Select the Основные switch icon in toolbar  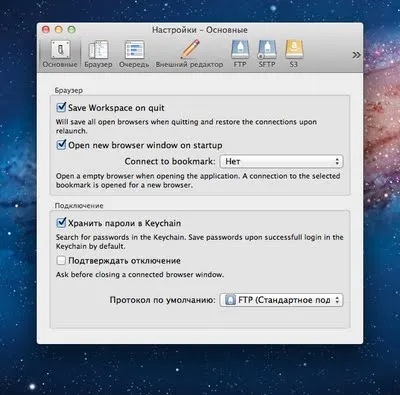[x=60, y=50]
